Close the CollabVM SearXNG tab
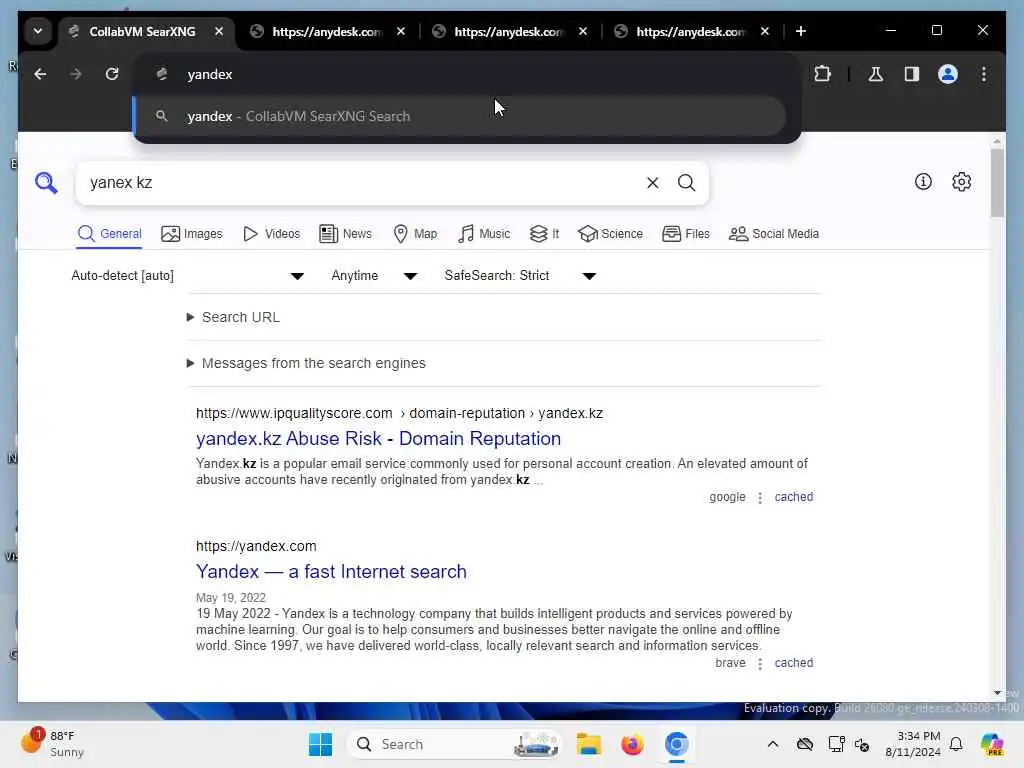Image resolution: width=1024 pixels, height=768 pixels. [x=219, y=31]
